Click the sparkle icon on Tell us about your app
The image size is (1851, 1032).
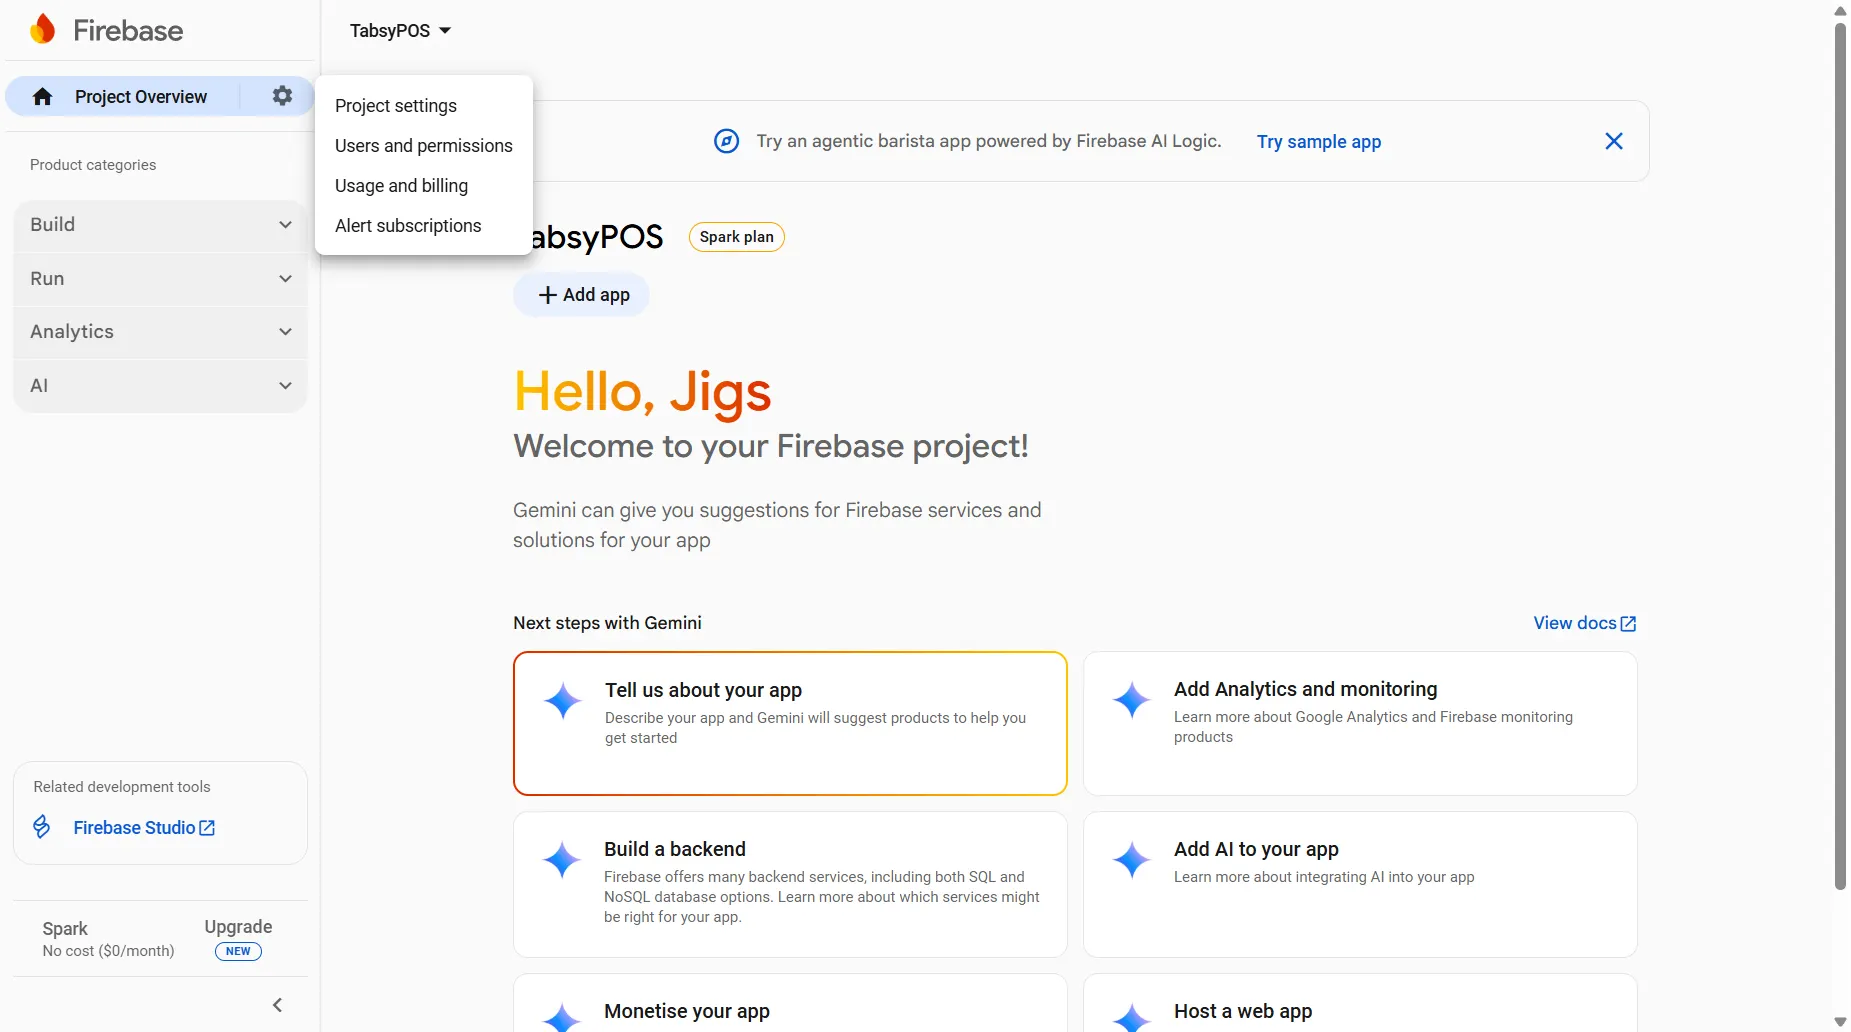click(x=562, y=701)
